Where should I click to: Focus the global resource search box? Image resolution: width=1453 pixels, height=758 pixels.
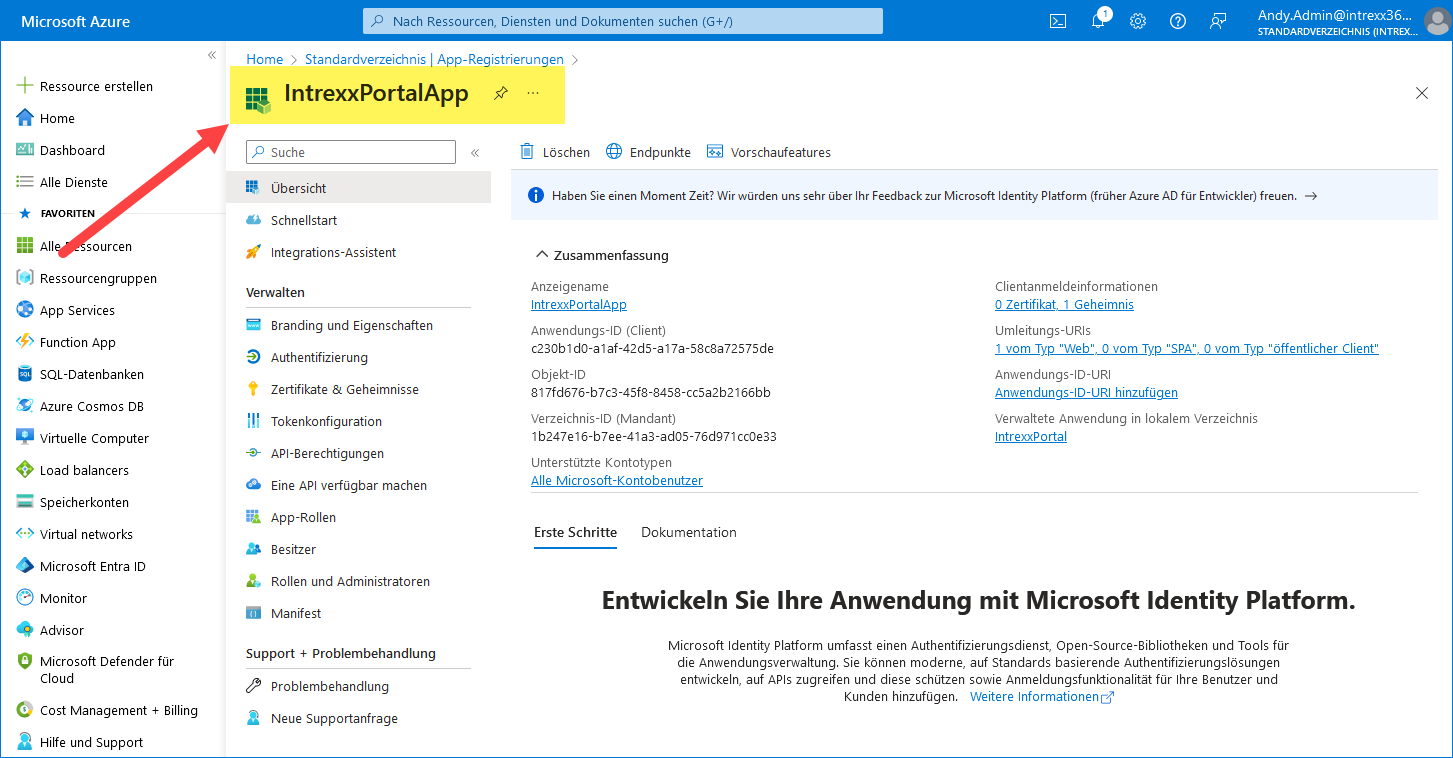coord(622,21)
